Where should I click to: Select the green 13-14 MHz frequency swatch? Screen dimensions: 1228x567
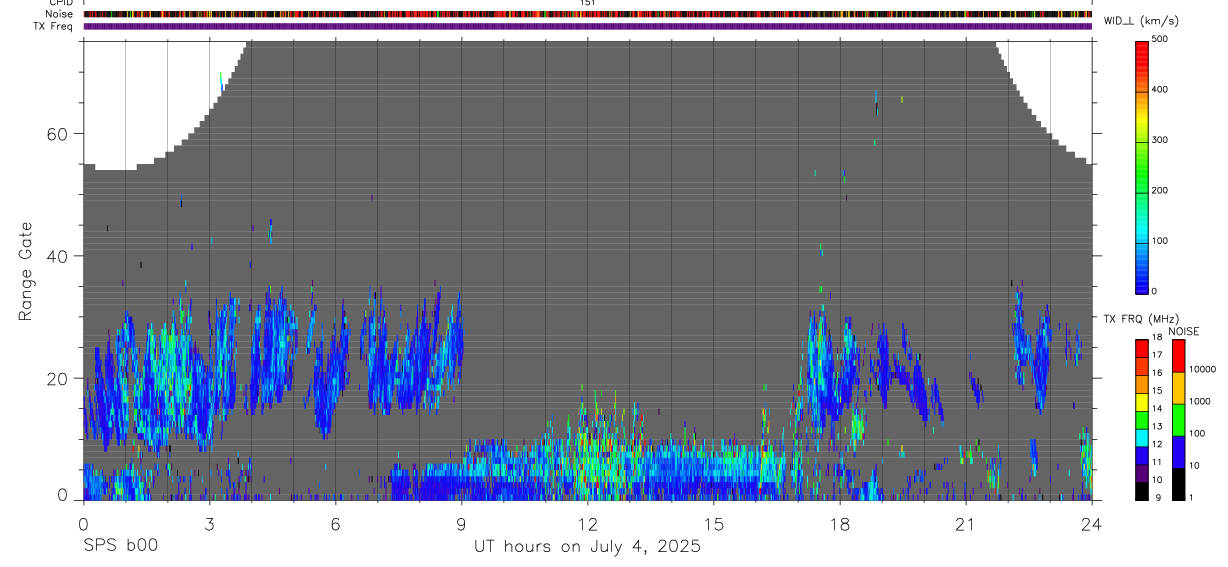tap(1141, 420)
